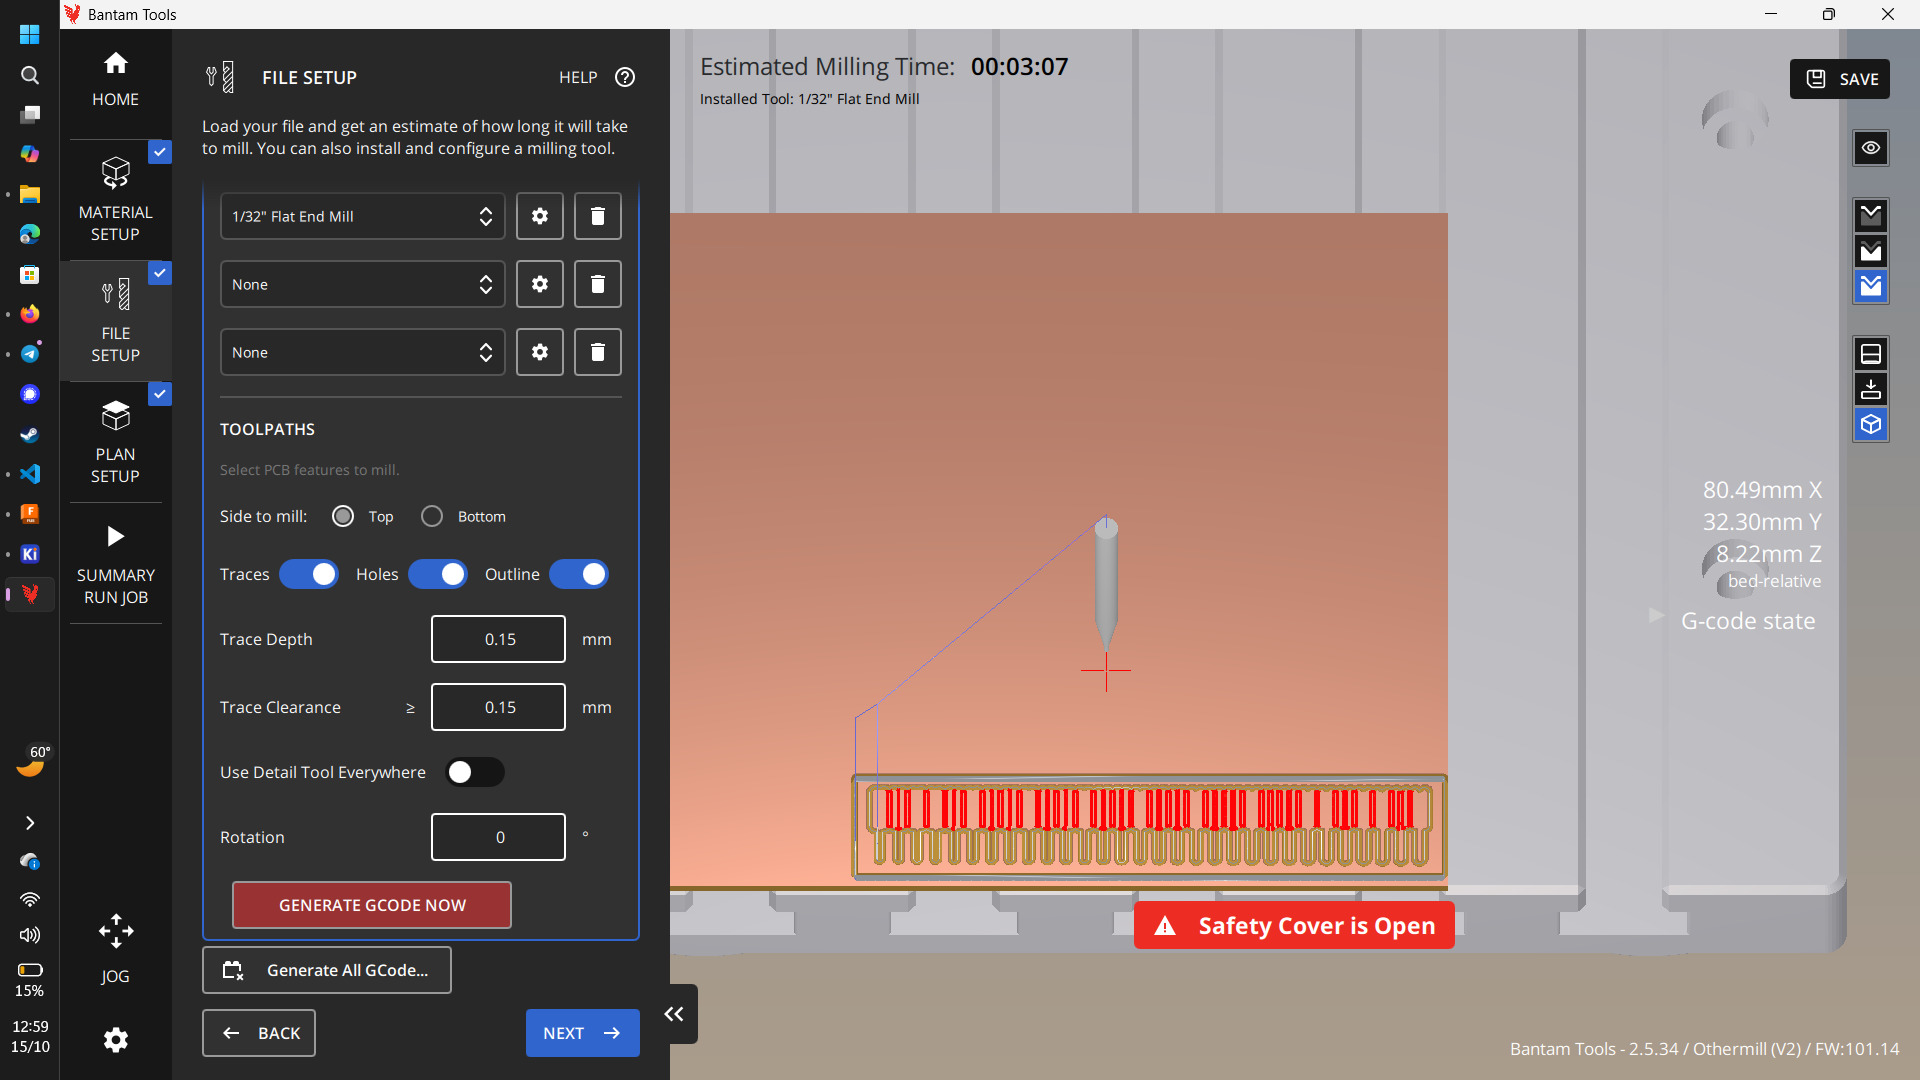Show hidden taskbar icons chevron
Viewport: 1920px width, 1080px height.
point(30,823)
